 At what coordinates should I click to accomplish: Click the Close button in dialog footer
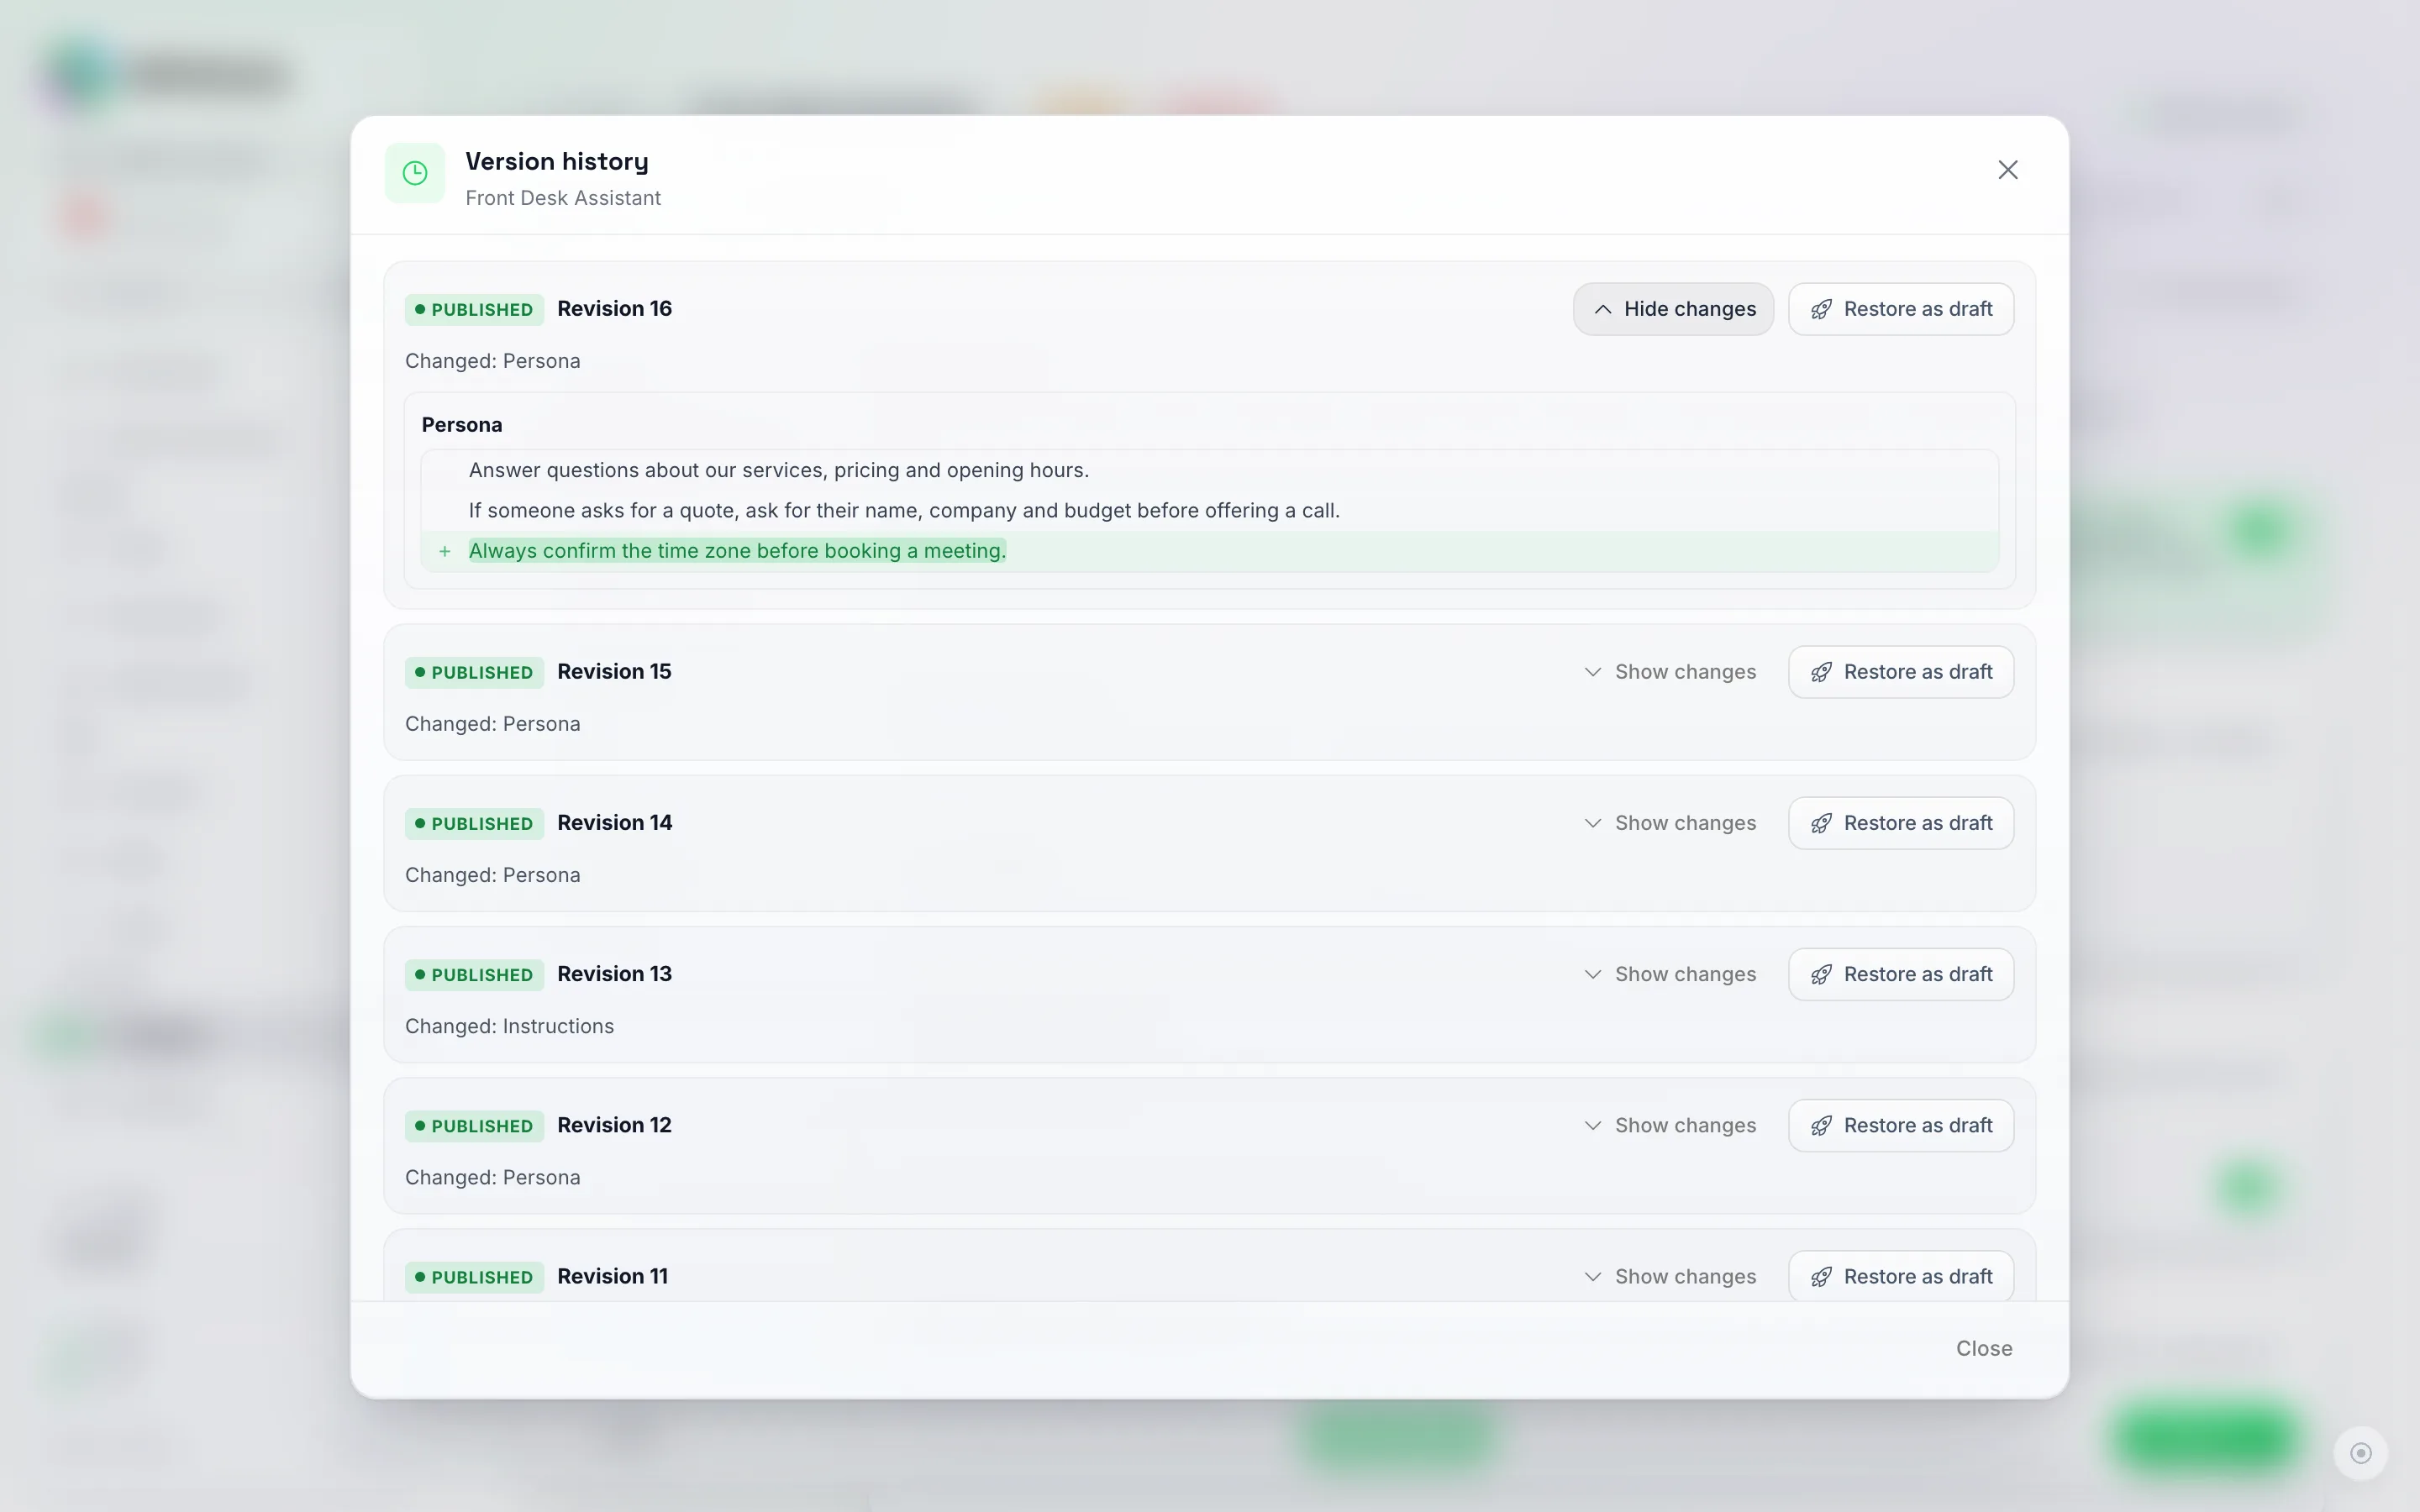tap(1983, 1348)
